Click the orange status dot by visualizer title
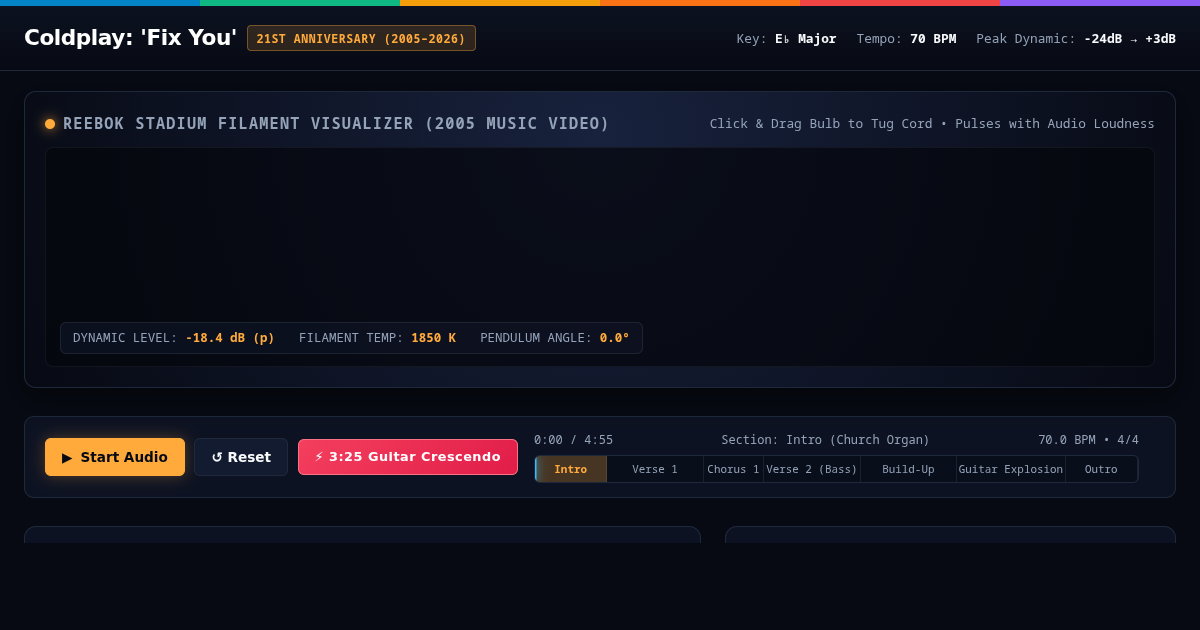 tap(50, 124)
